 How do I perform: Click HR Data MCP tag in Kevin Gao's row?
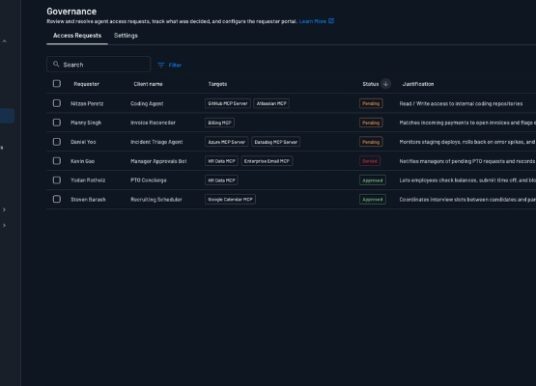click(x=222, y=161)
